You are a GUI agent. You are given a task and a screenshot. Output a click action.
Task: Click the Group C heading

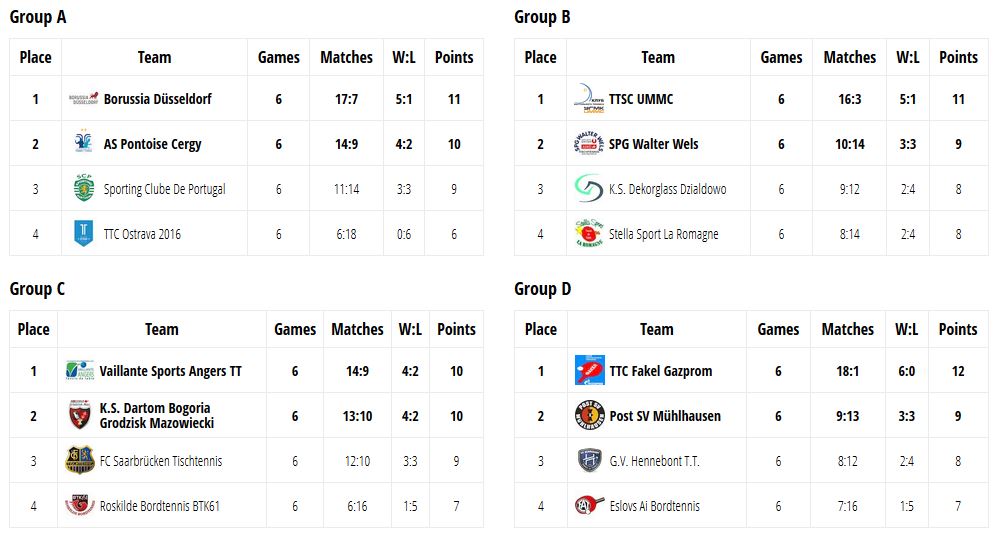pos(37,289)
